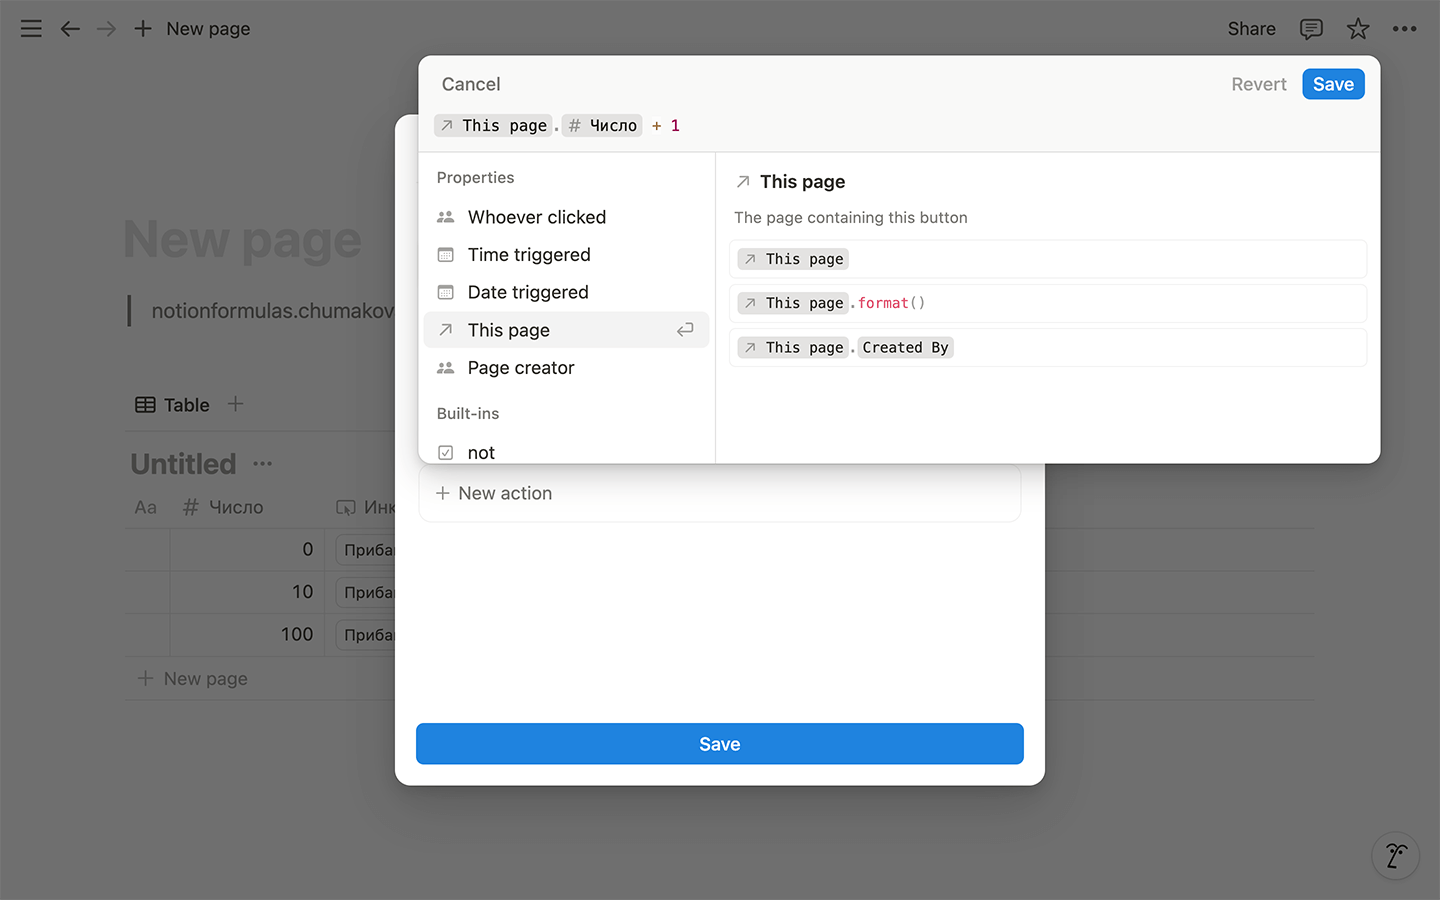
Task: Save the formula with the small Save button
Action: pyautogui.click(x=1333, y=84)
